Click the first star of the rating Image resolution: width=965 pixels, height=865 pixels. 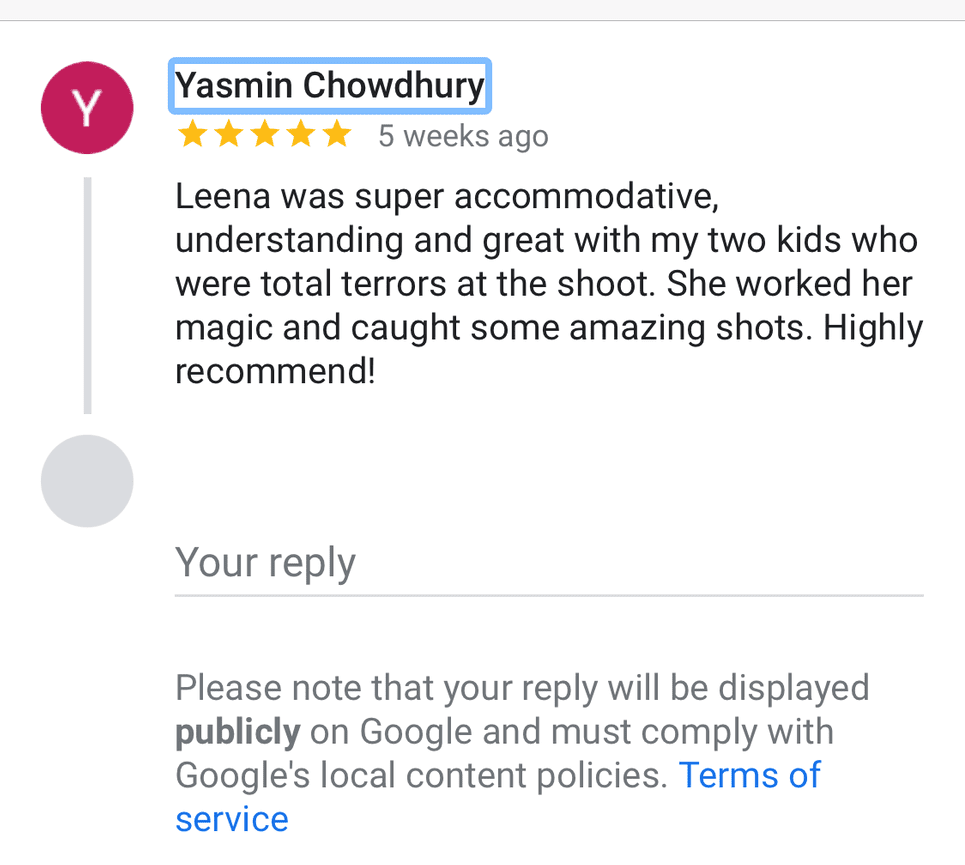click(191, 135)
